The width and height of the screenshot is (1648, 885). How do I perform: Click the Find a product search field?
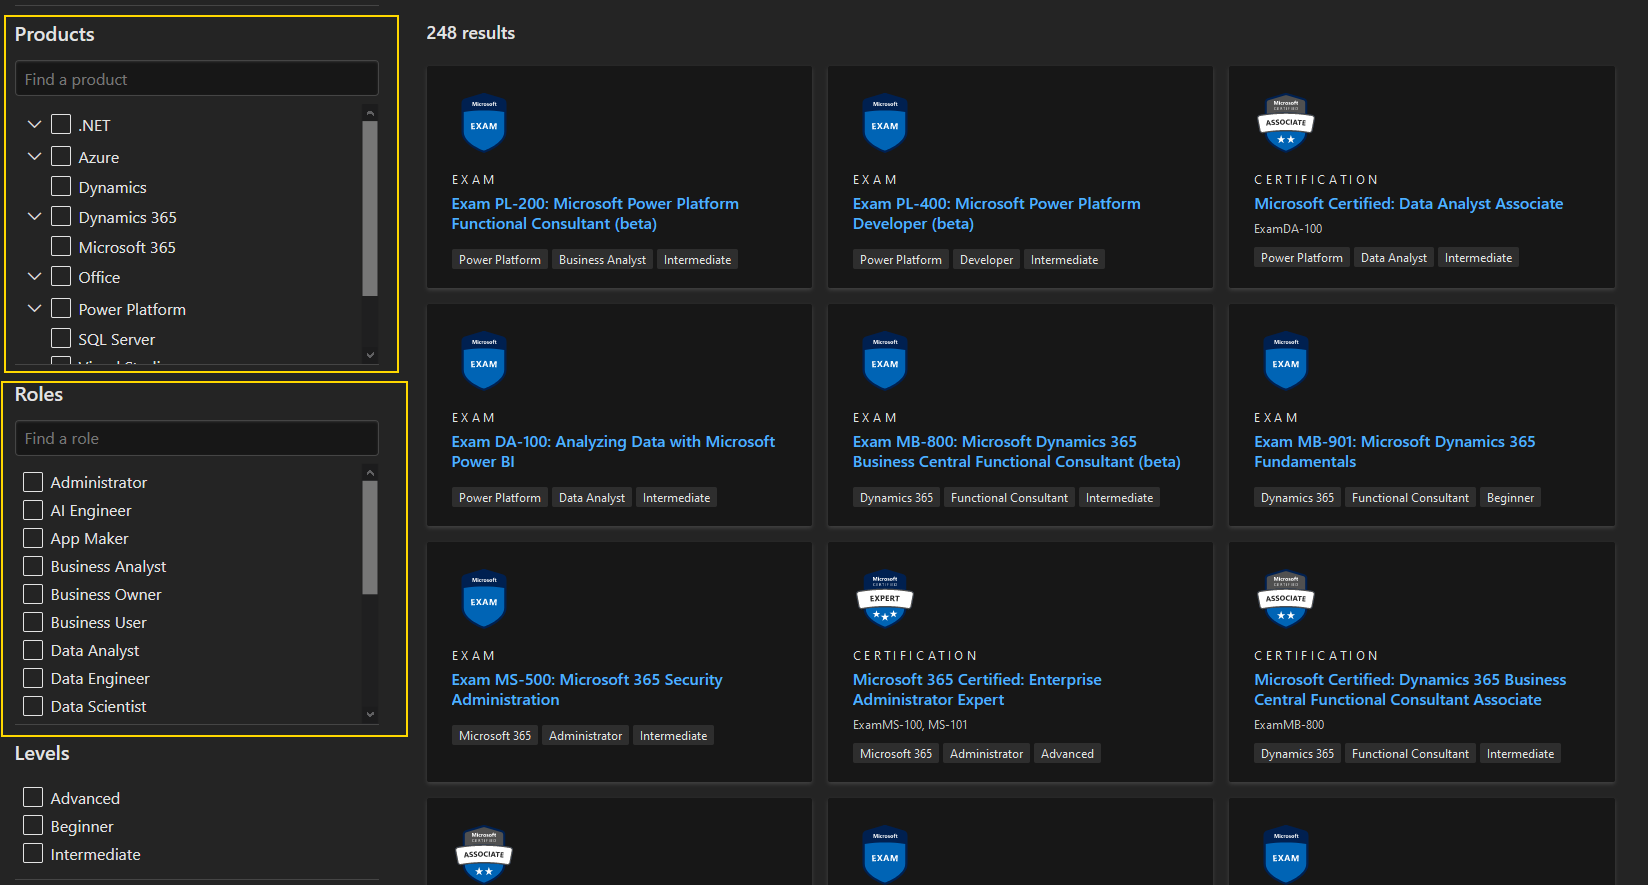197,79
